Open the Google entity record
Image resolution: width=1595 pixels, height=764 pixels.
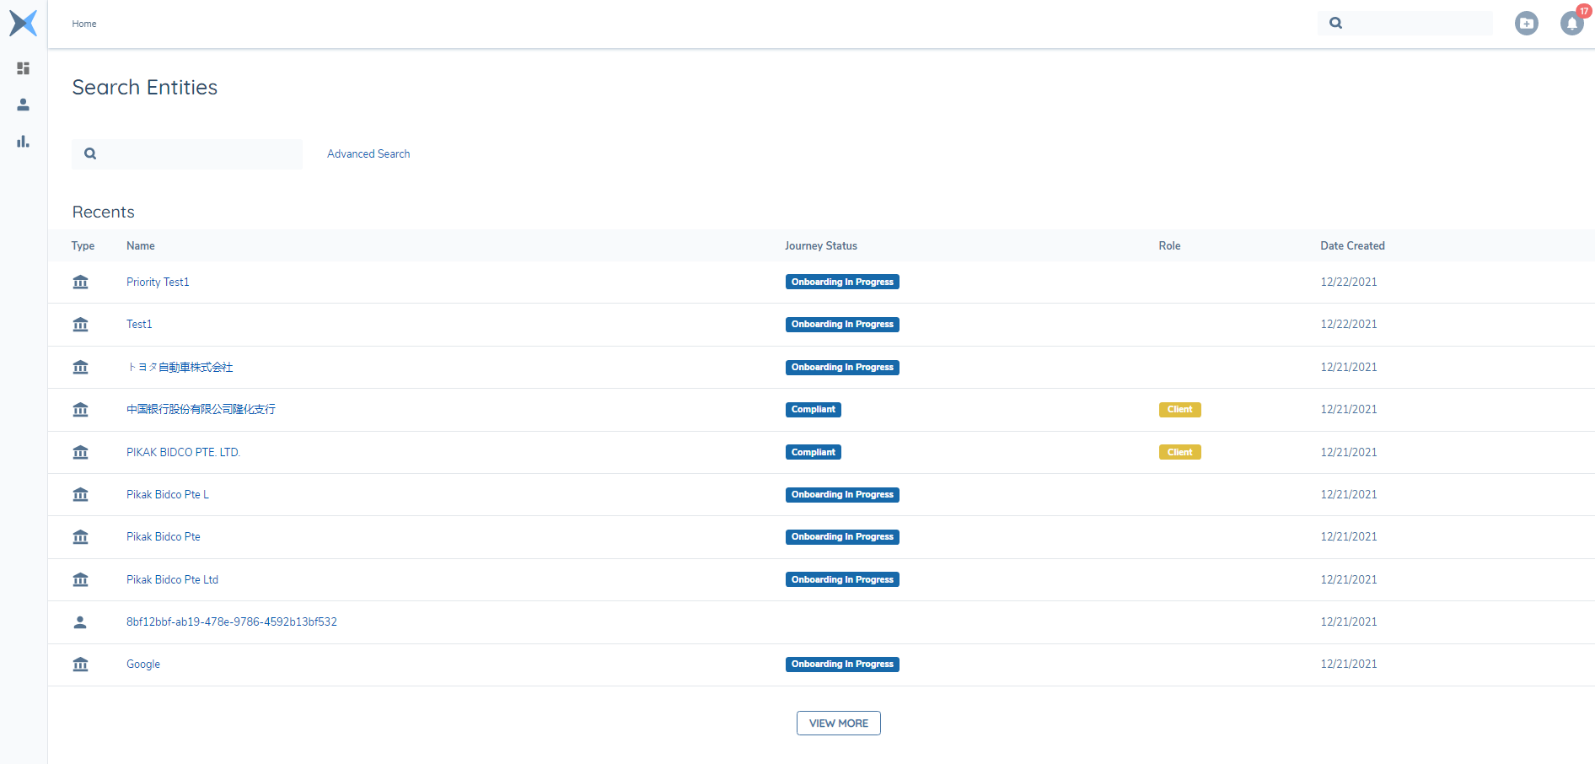point(143,664)
